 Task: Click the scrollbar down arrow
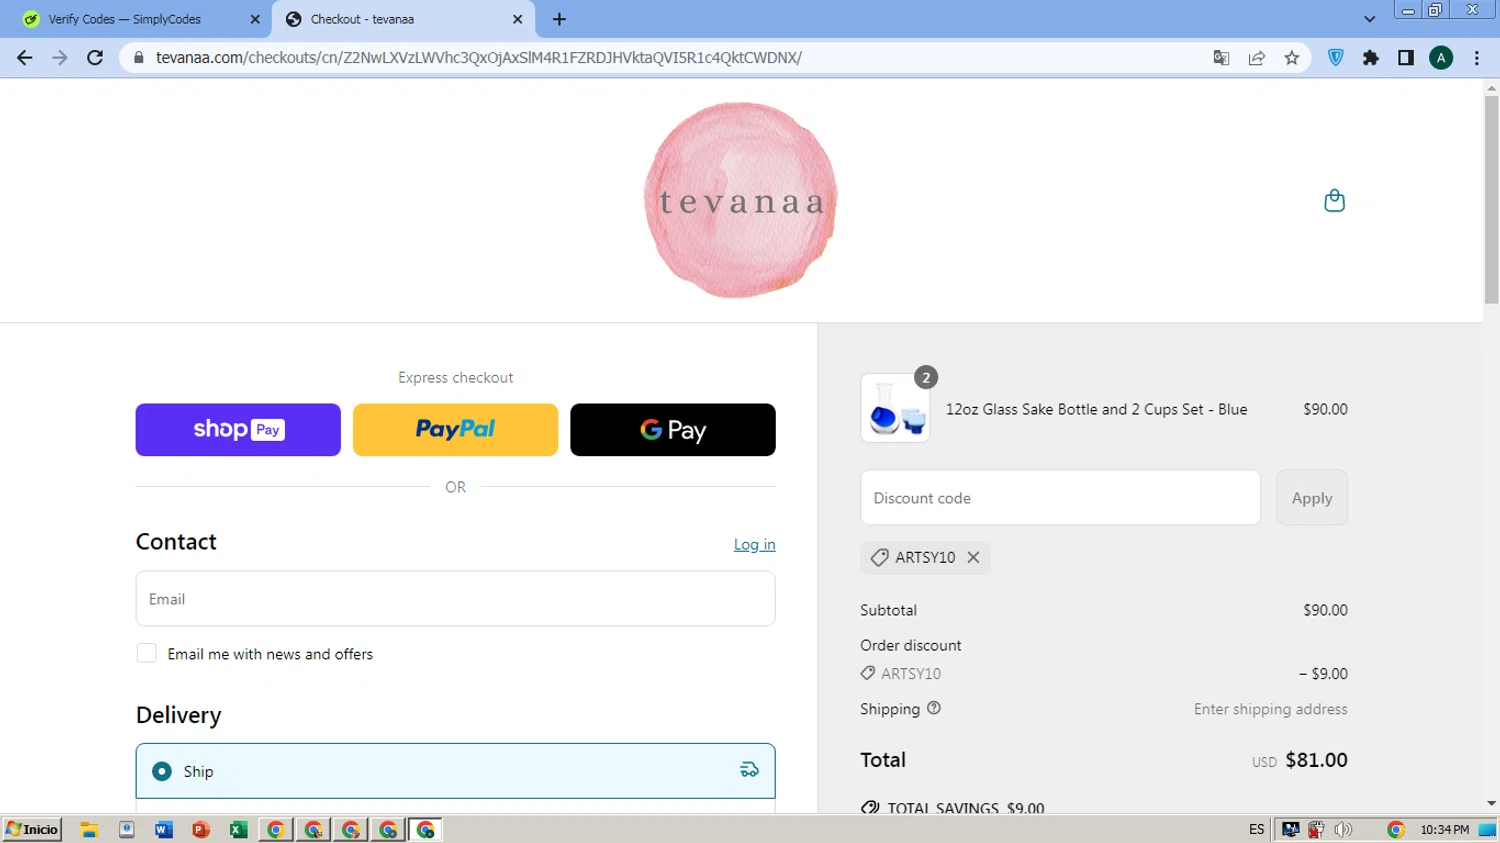(x=1491, y=804)
